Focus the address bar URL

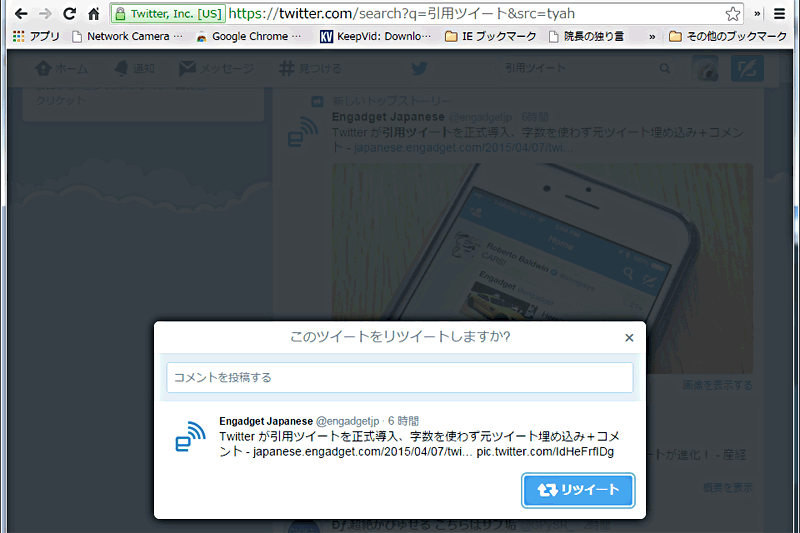402,14
